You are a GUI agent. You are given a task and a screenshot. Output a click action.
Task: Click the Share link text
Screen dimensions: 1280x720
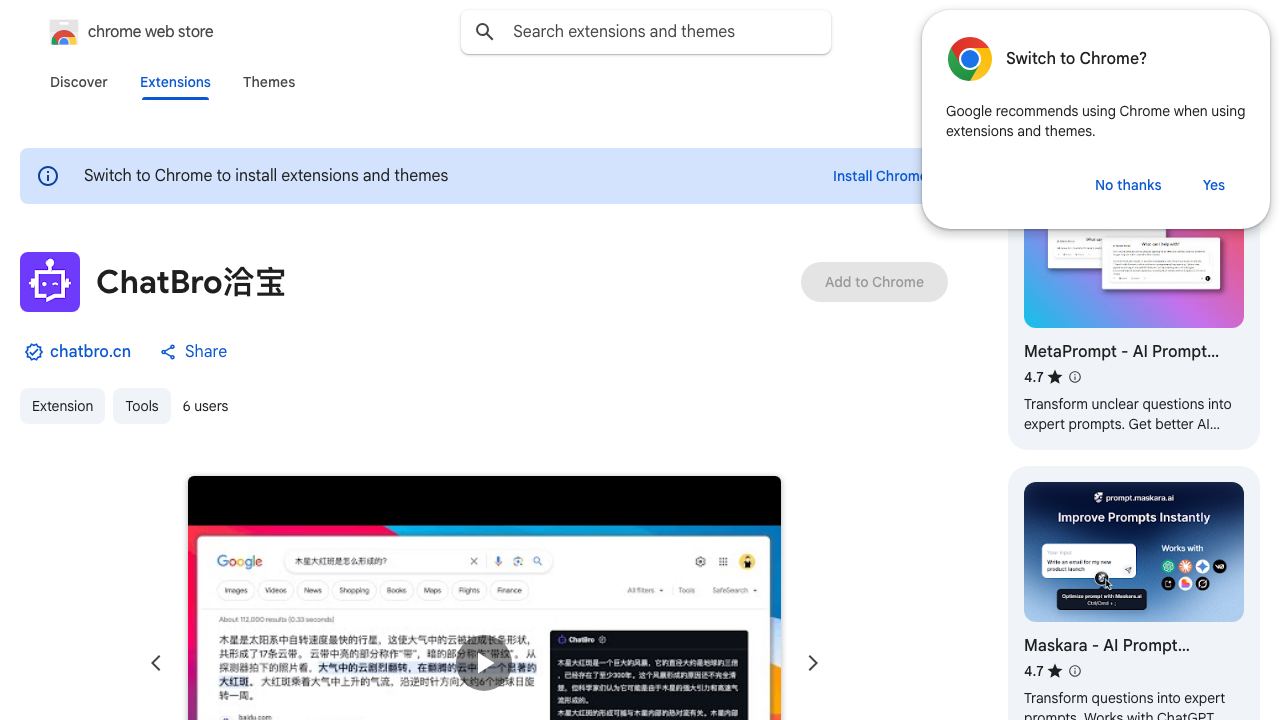coord(206,352)
